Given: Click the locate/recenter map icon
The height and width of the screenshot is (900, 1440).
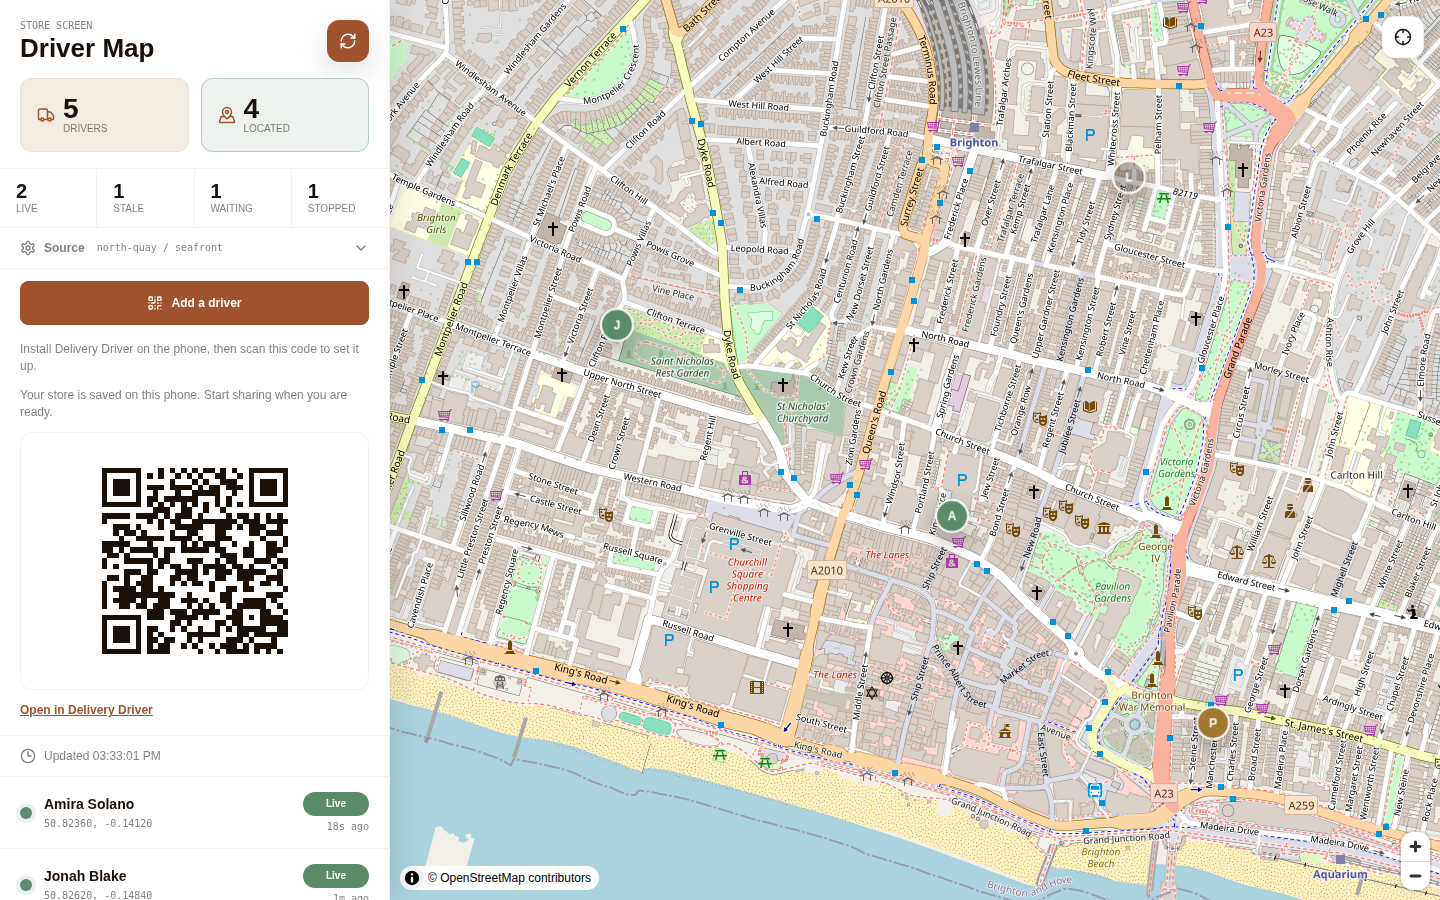Looking at the screenshot, I should point(1403,37).
